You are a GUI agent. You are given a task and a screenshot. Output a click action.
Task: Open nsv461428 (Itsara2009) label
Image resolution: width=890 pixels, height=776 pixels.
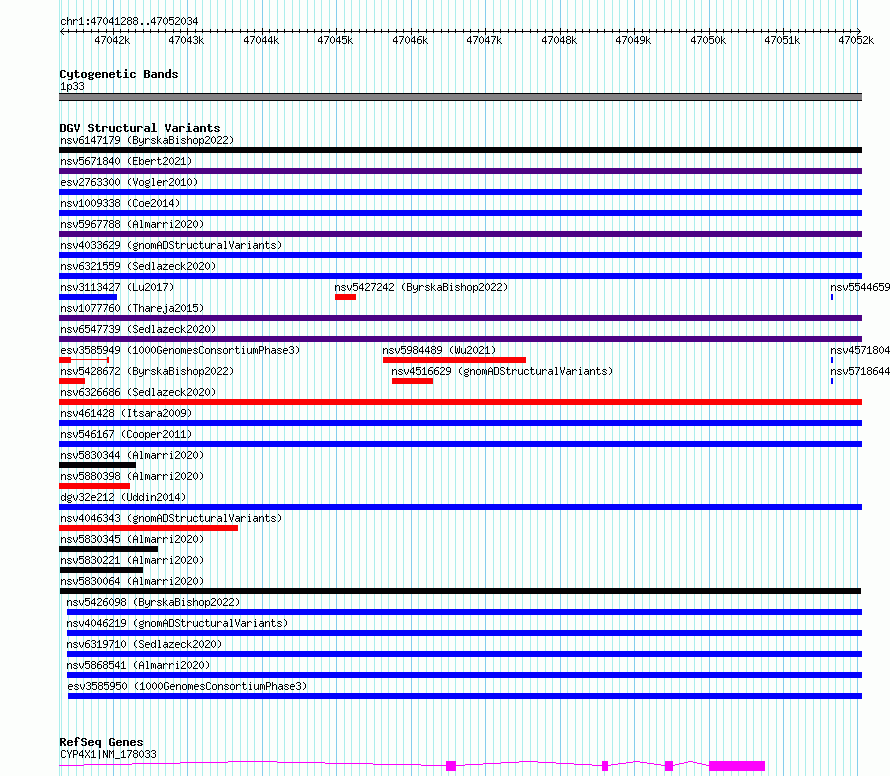[x=126, y=413]
